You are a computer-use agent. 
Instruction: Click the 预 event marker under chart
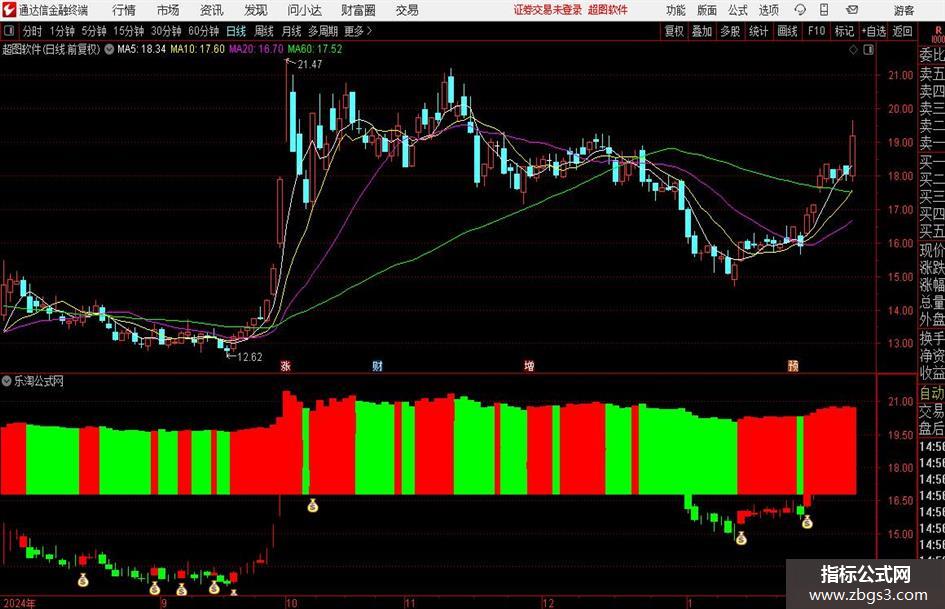(x=793, y=366)
